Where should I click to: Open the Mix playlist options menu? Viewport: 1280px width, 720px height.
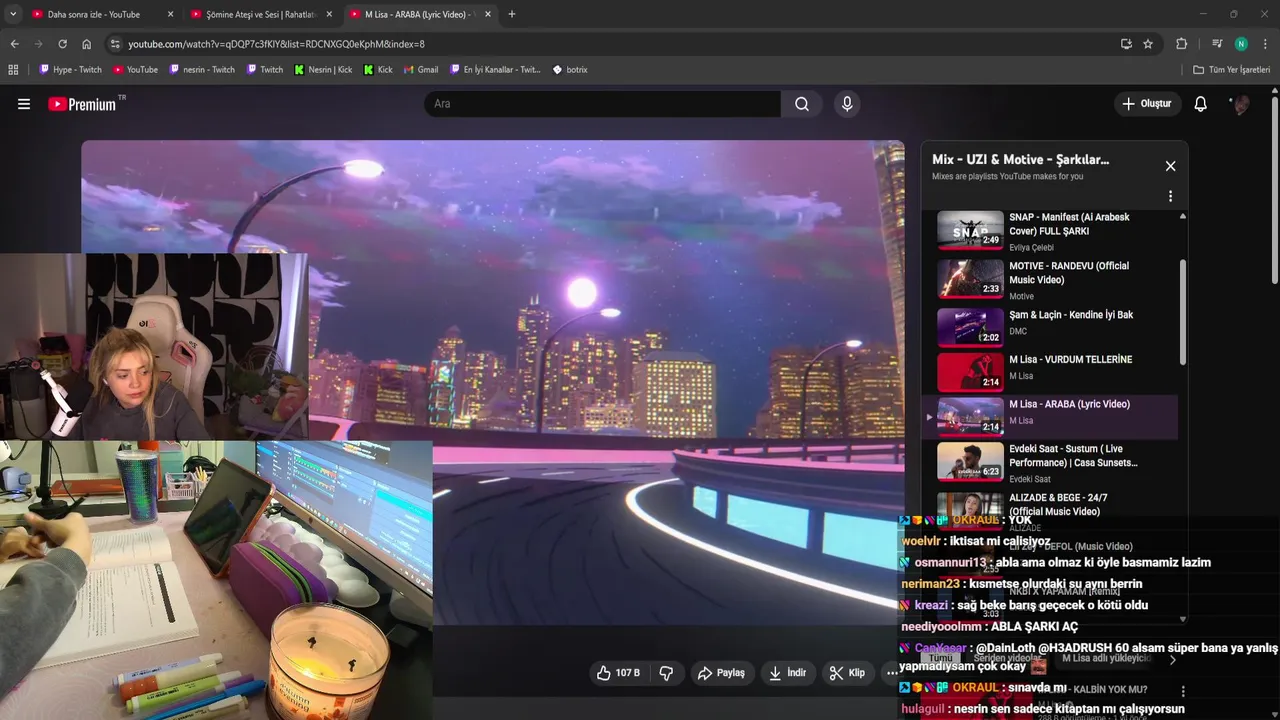[x=1170, y=196]
